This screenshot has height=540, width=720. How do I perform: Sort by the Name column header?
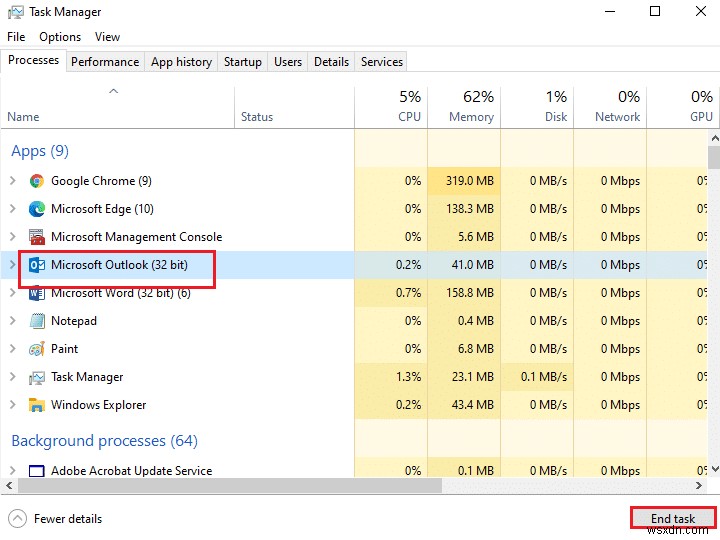click(x=117, y=107)
